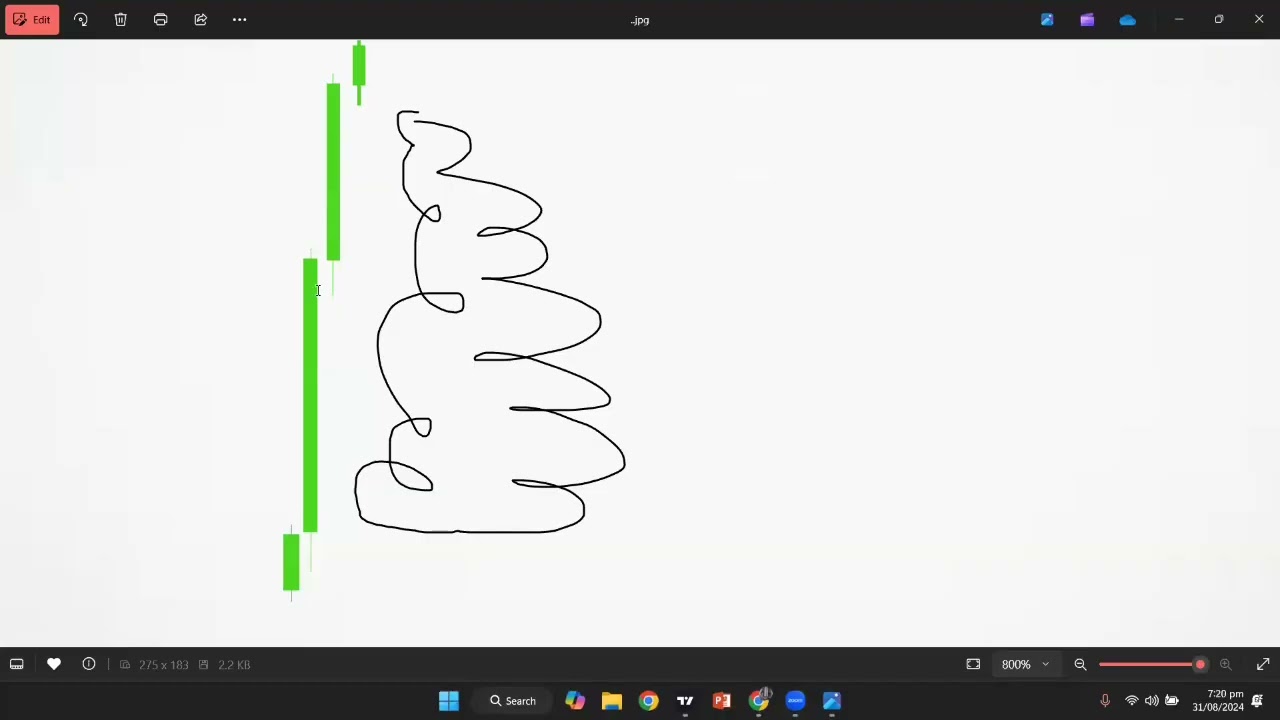
Task: Open TradingView from the taskbar
Action: click(x=685, y=701)
